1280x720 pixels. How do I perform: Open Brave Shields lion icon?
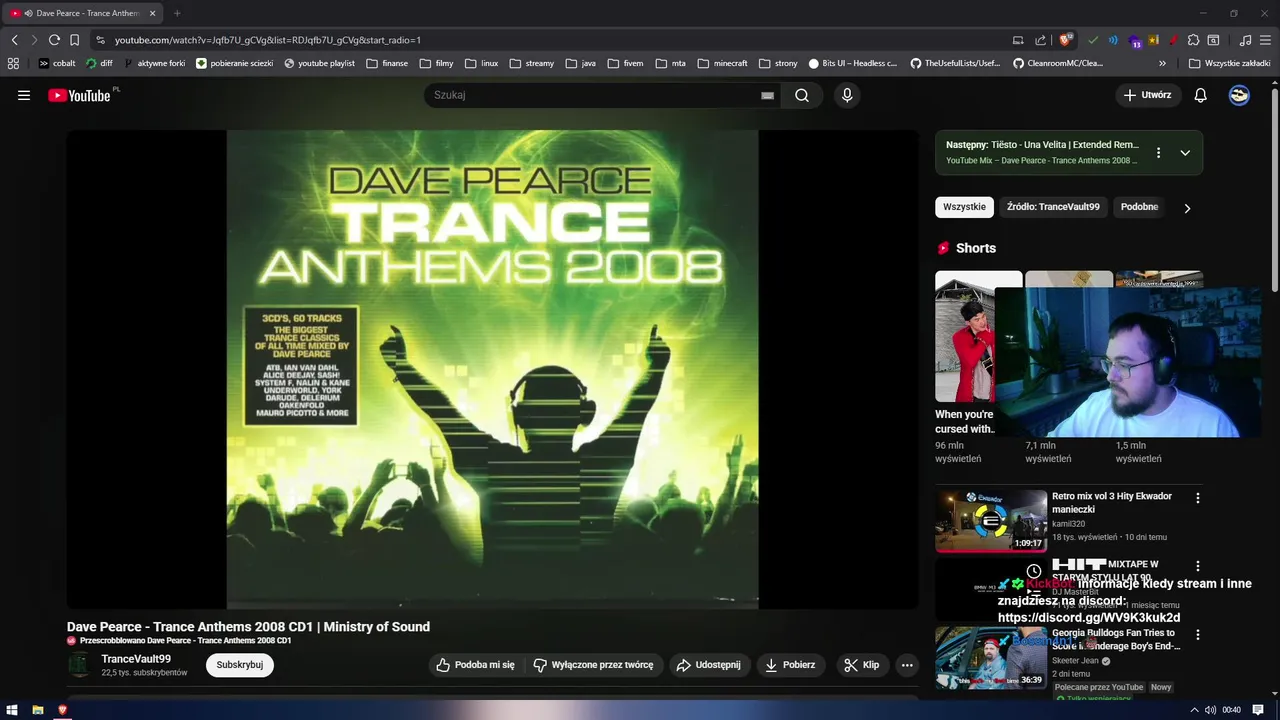(x=1066, y=40)
